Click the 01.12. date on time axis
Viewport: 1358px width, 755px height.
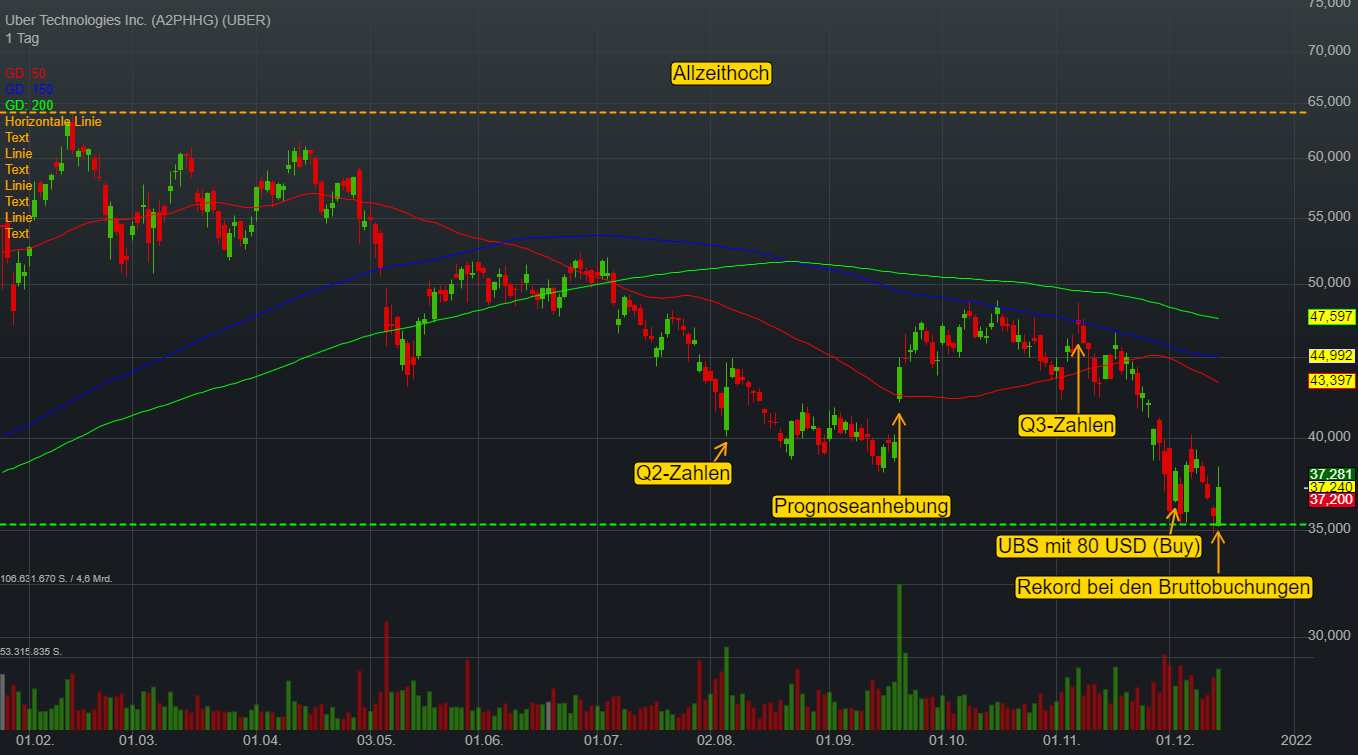pos(1175,741)
